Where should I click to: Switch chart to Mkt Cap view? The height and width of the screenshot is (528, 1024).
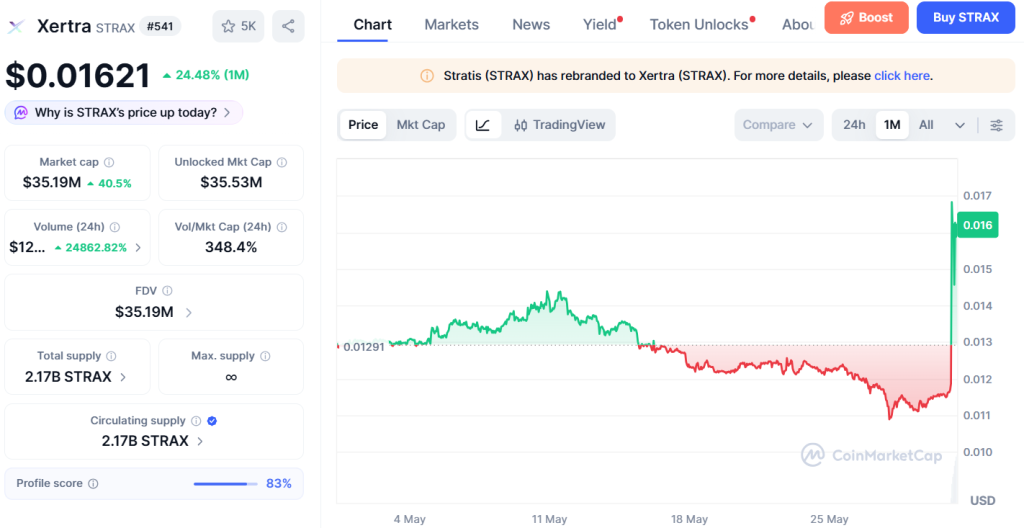[421, 125]
